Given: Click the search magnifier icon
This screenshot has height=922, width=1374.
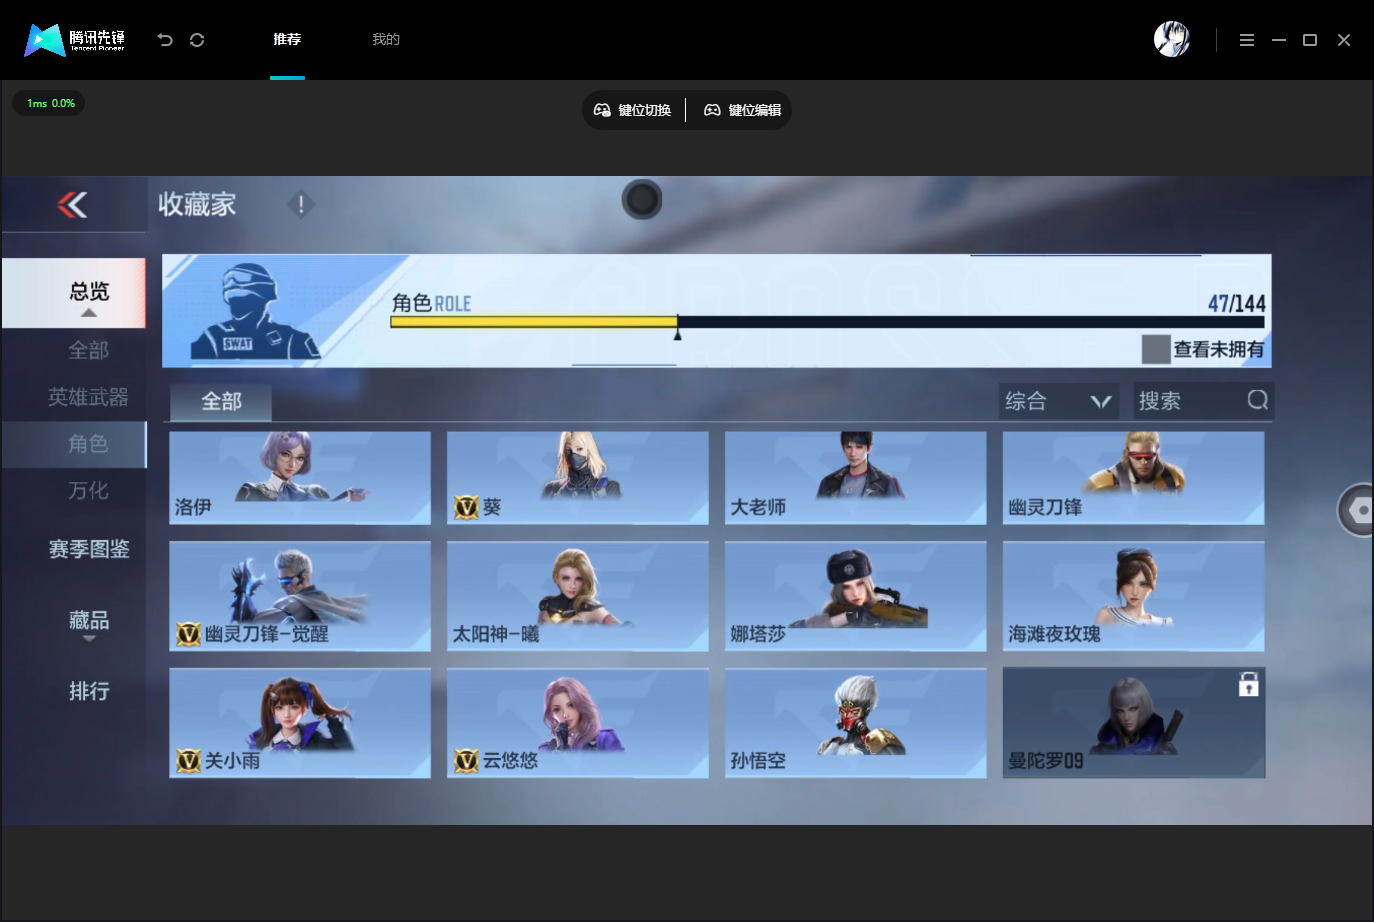Looking at the screenshot, I should tap(1258, 400).
